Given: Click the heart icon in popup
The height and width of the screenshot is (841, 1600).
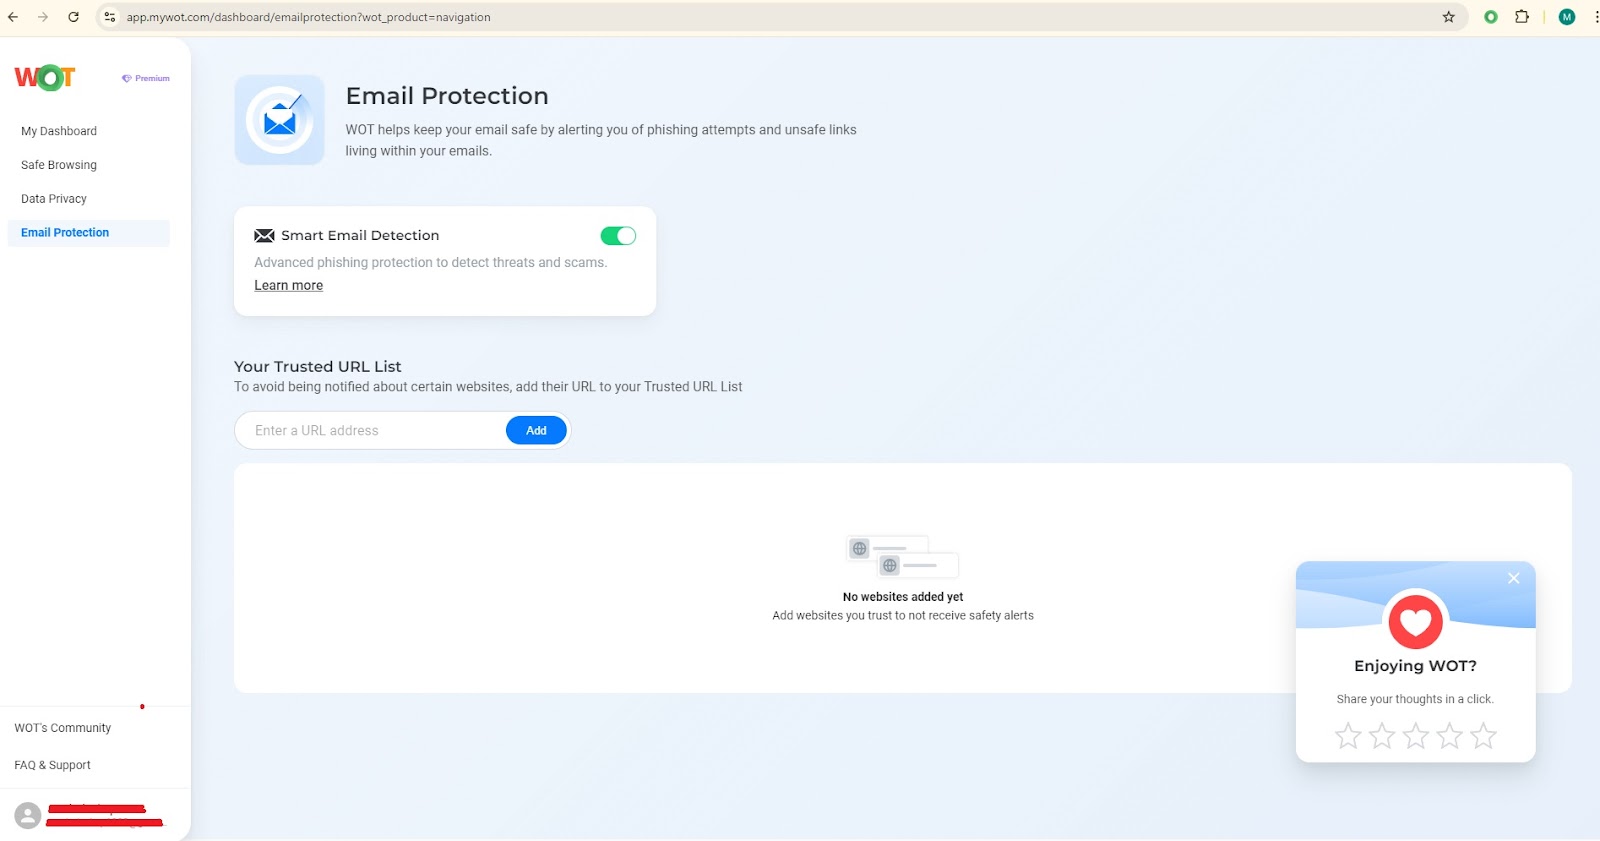Looking at the screenshot, I should tap(1415, 621).
